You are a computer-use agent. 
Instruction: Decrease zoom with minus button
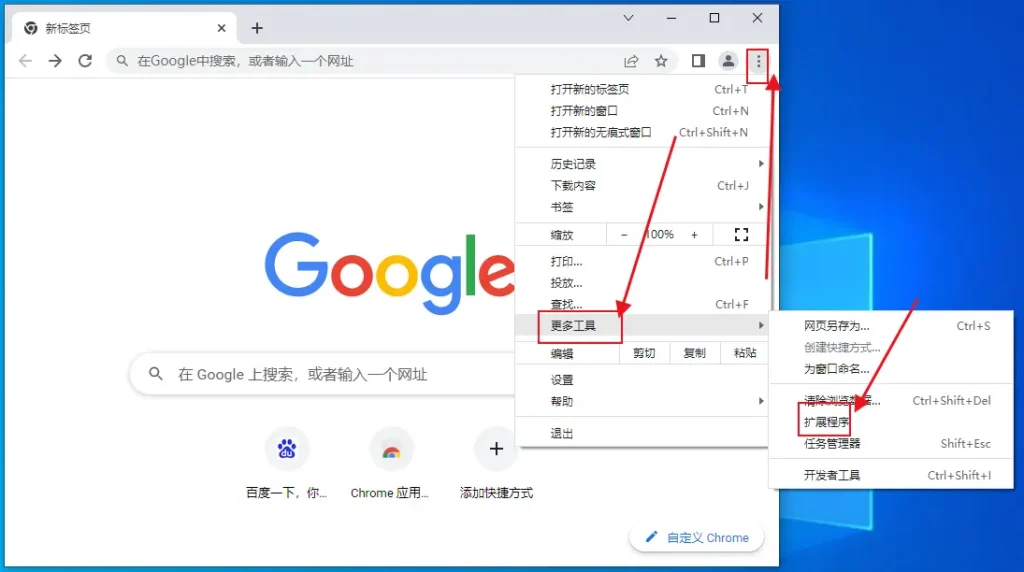click(x=624, y=234)
